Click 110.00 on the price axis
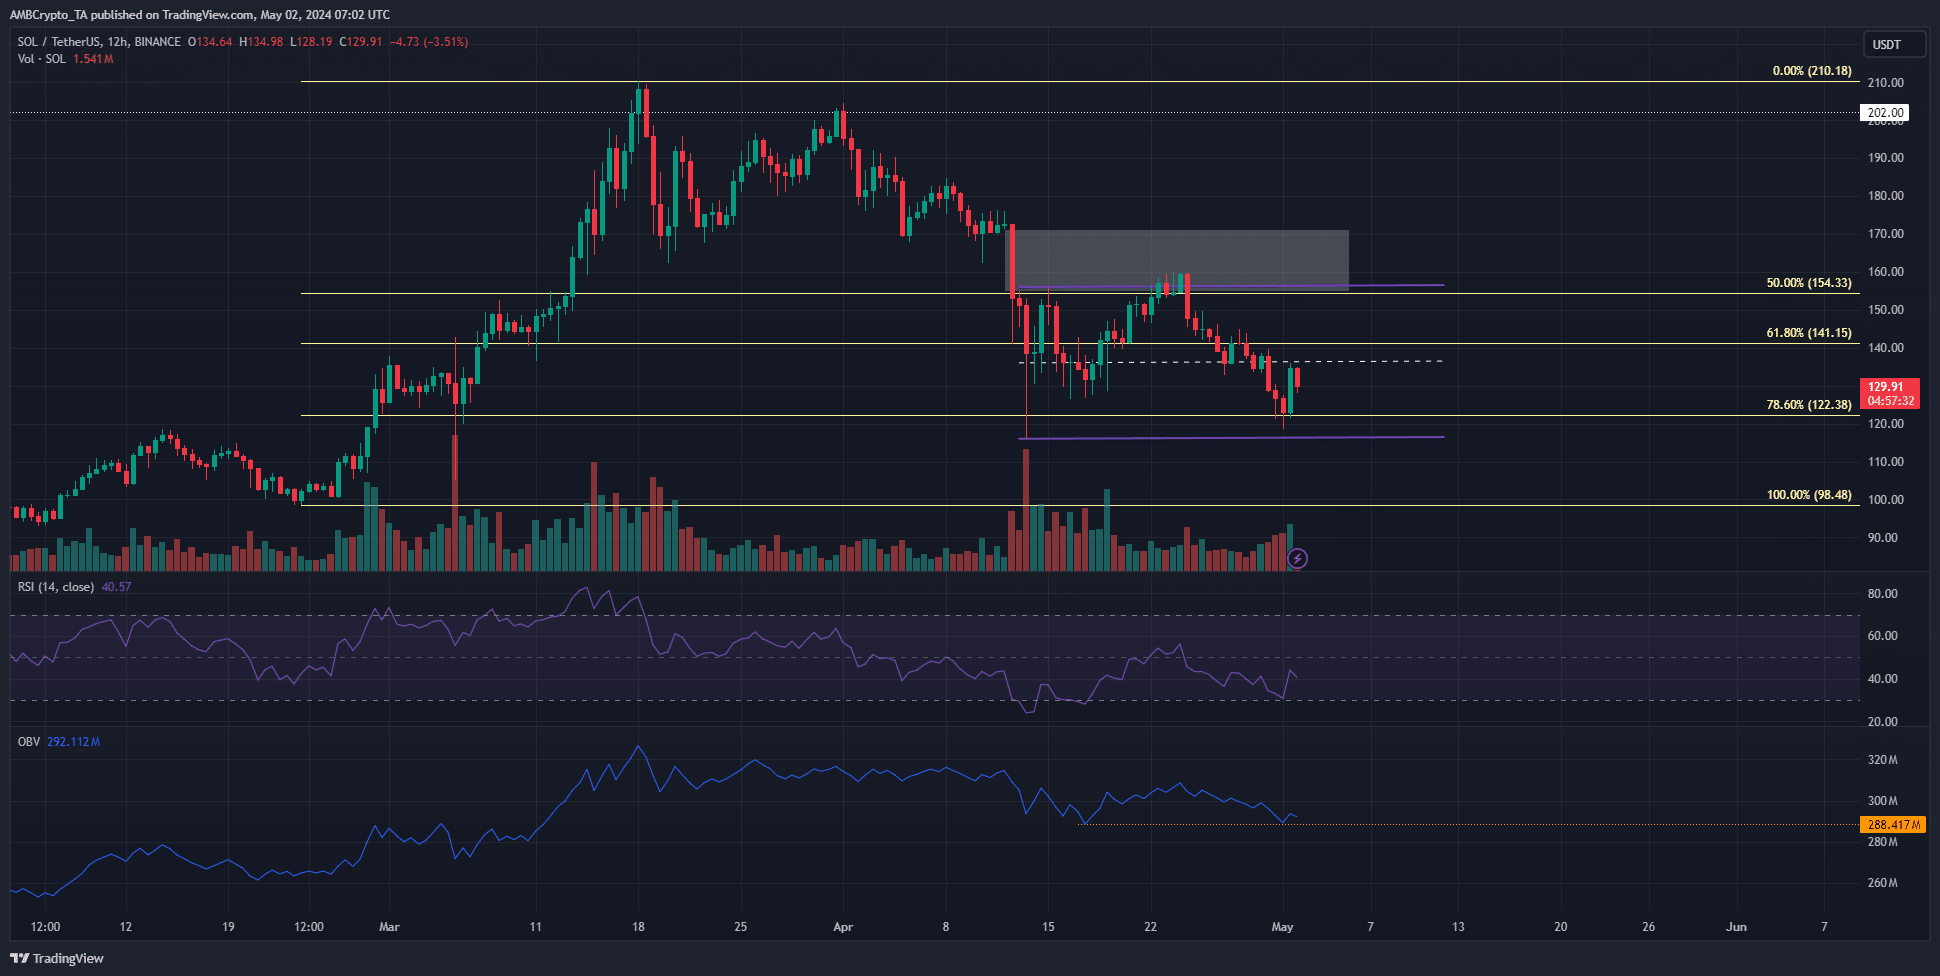This screenshot has width=1940, height=976. (1886, 462)
